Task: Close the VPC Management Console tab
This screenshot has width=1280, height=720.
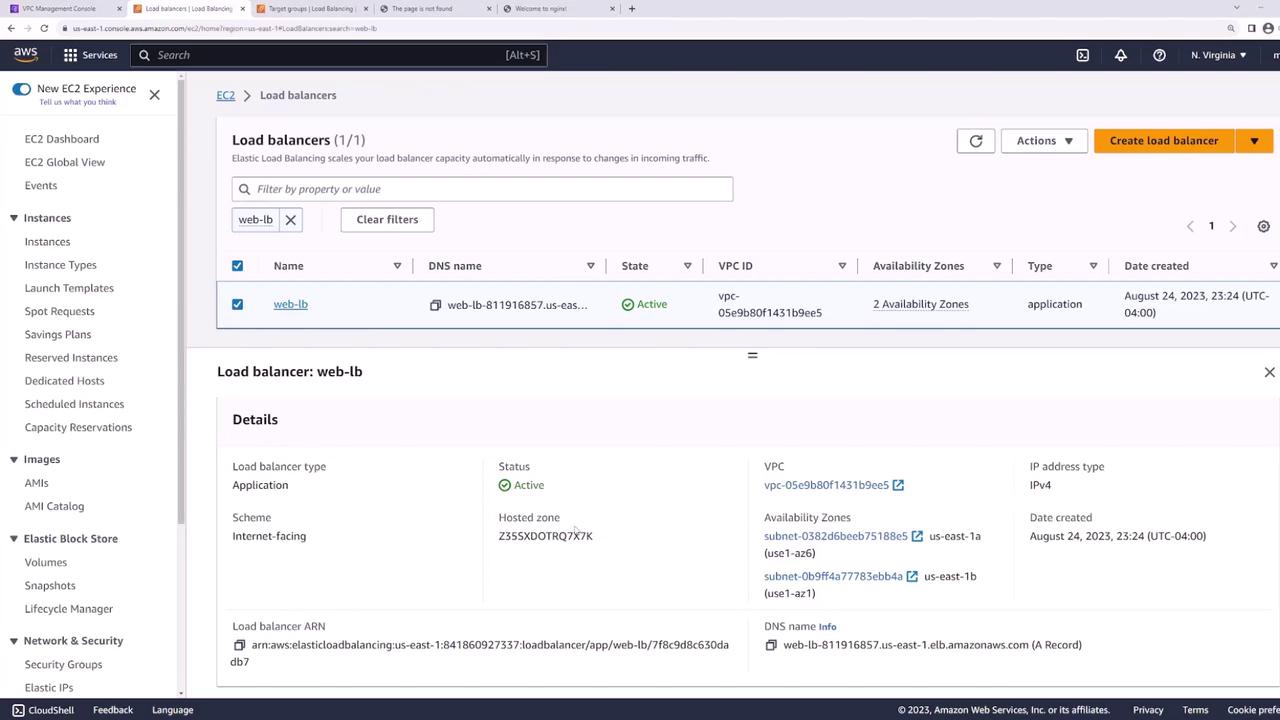Action: coord(119,9)
